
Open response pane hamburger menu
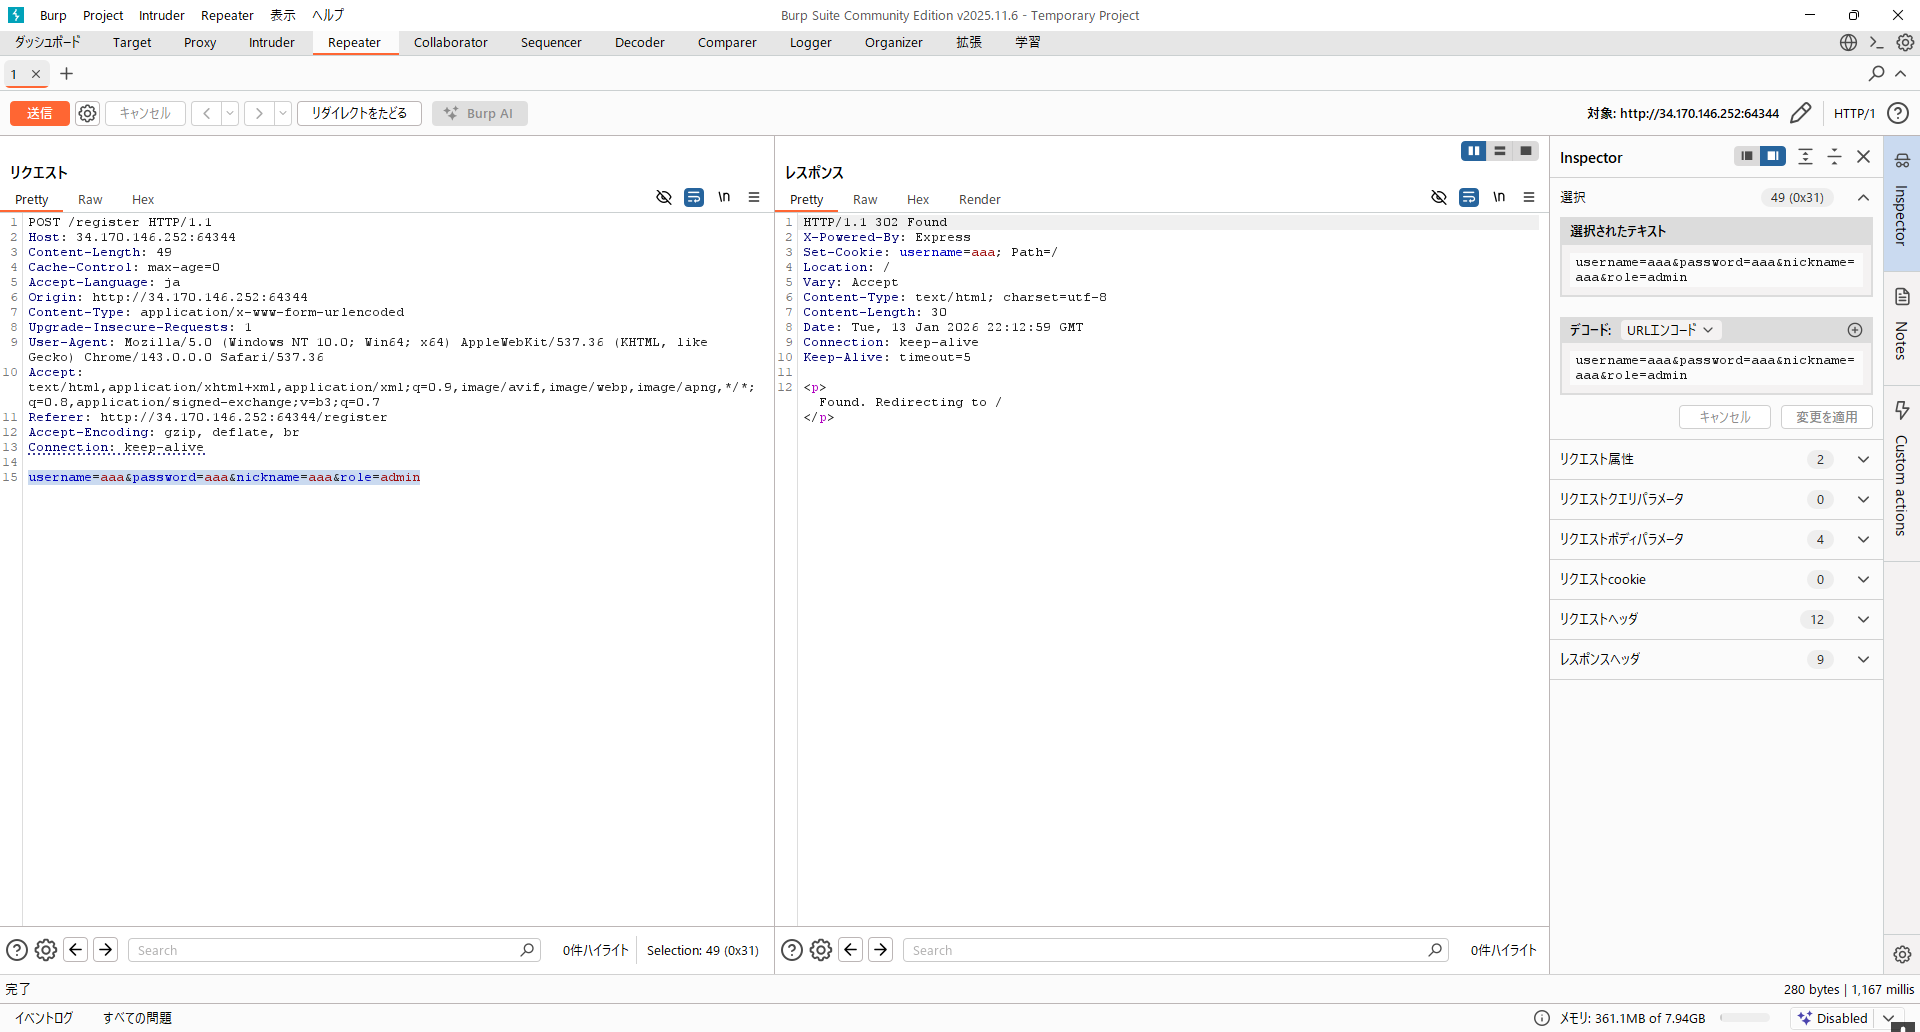pyautogui.click(x=1529, y=198)
